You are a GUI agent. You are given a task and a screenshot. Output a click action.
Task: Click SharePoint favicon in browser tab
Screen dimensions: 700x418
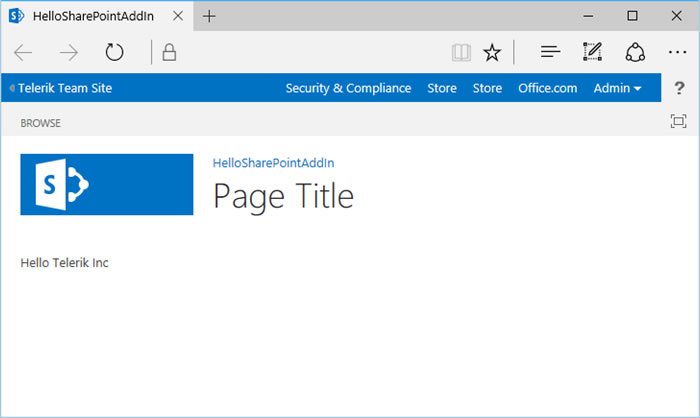pyautogui.click(x=17, y=16)
